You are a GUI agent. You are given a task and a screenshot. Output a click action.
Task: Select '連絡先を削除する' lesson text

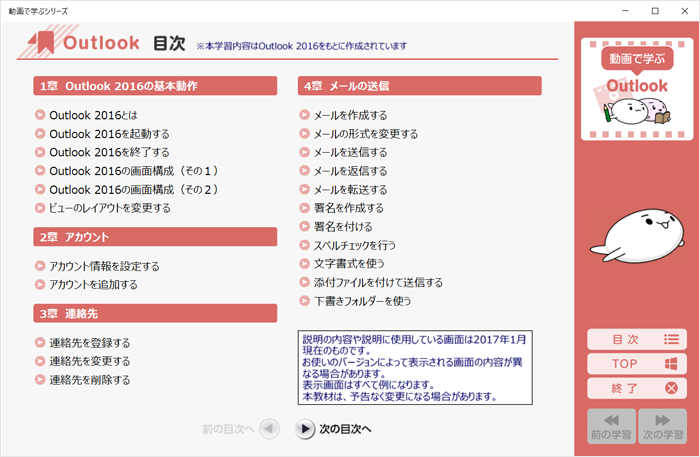[x=90, y=380]
